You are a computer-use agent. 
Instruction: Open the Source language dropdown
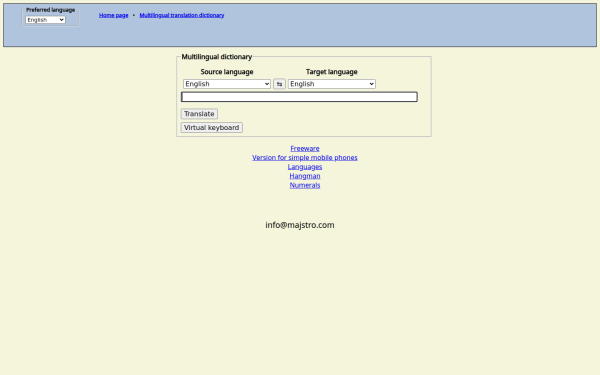[227, 84]
